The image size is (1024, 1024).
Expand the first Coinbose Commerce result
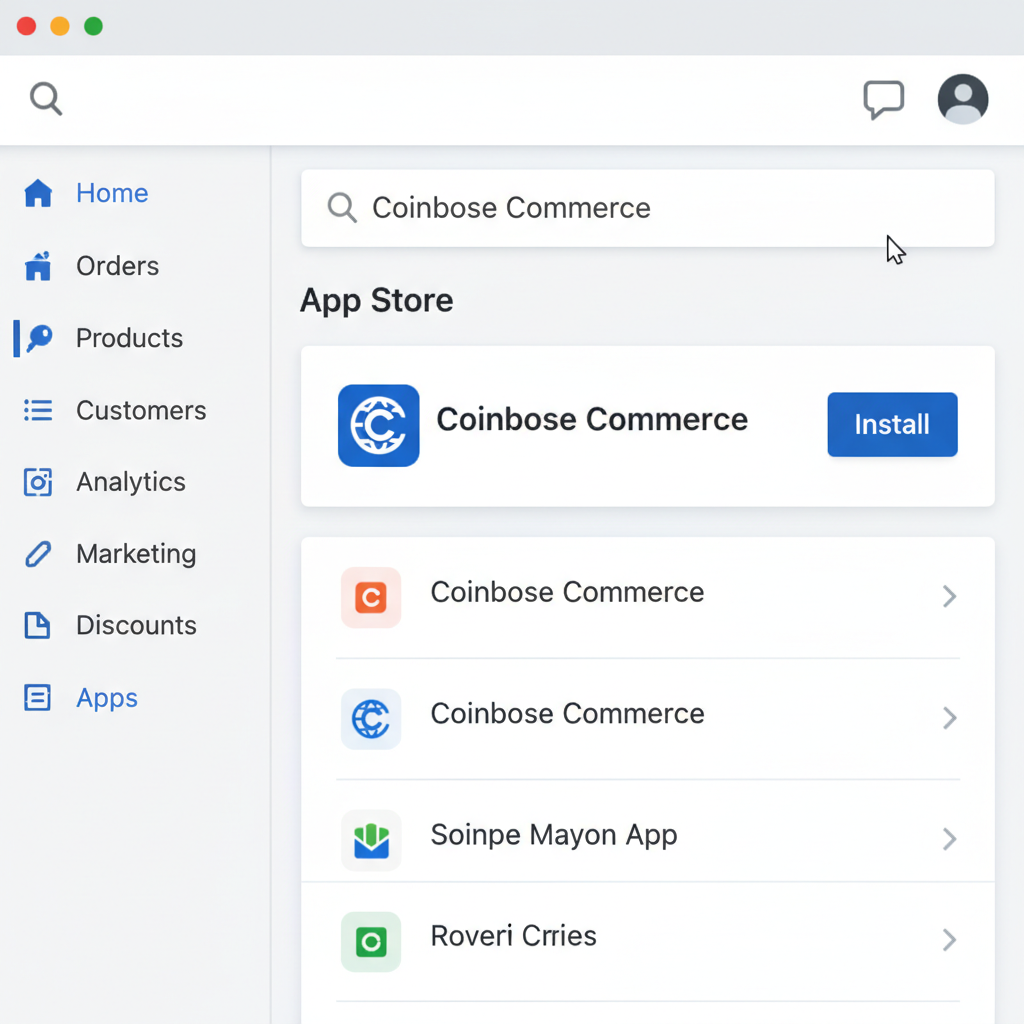coord(949,596)
